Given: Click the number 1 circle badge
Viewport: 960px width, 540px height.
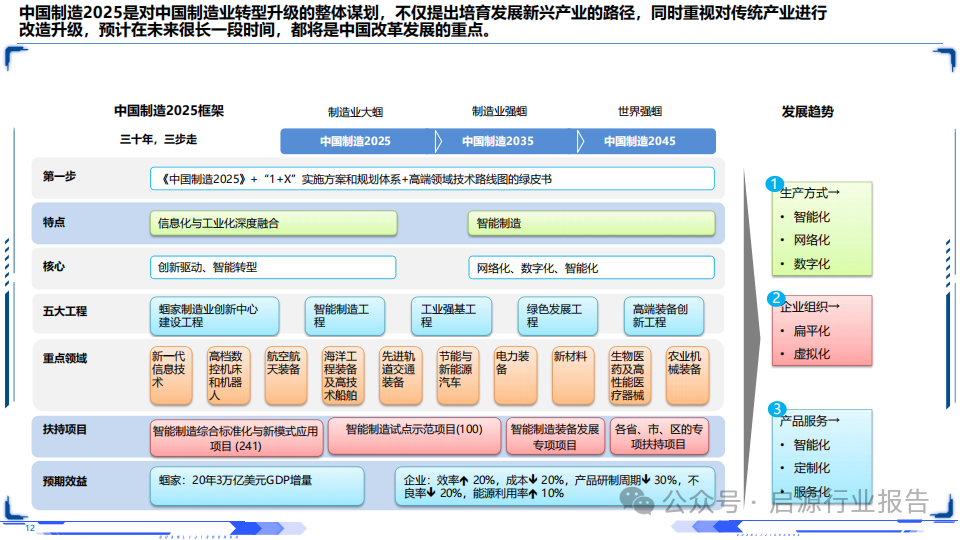Looking at the screenshot, I should tap(774, 184).
